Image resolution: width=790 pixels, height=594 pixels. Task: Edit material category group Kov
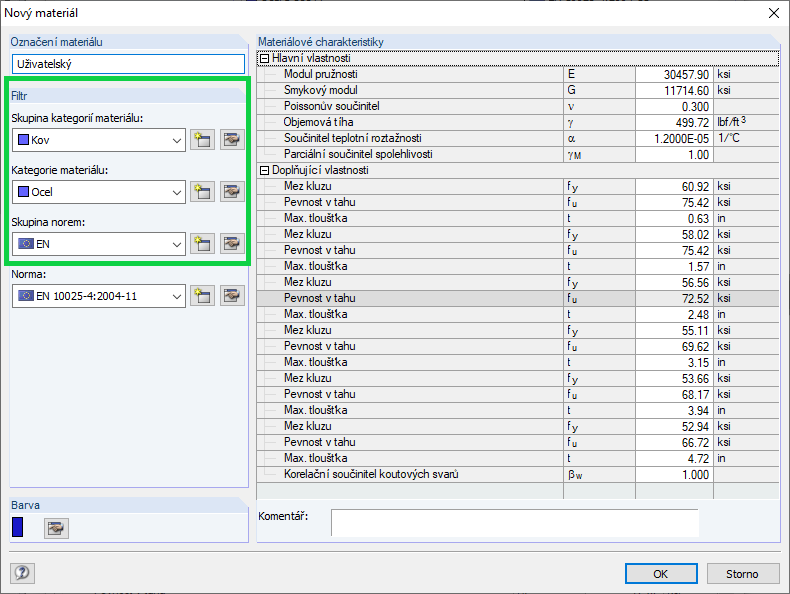click(x=233, y=140)
